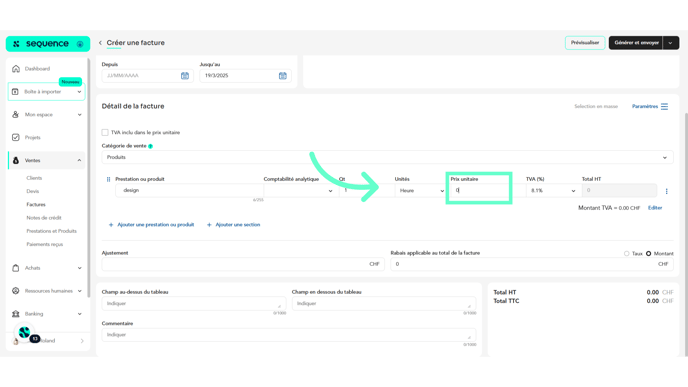Open the user profile chevron
Image resolution: width=688 pixels, height=387 pixels.
82,341
